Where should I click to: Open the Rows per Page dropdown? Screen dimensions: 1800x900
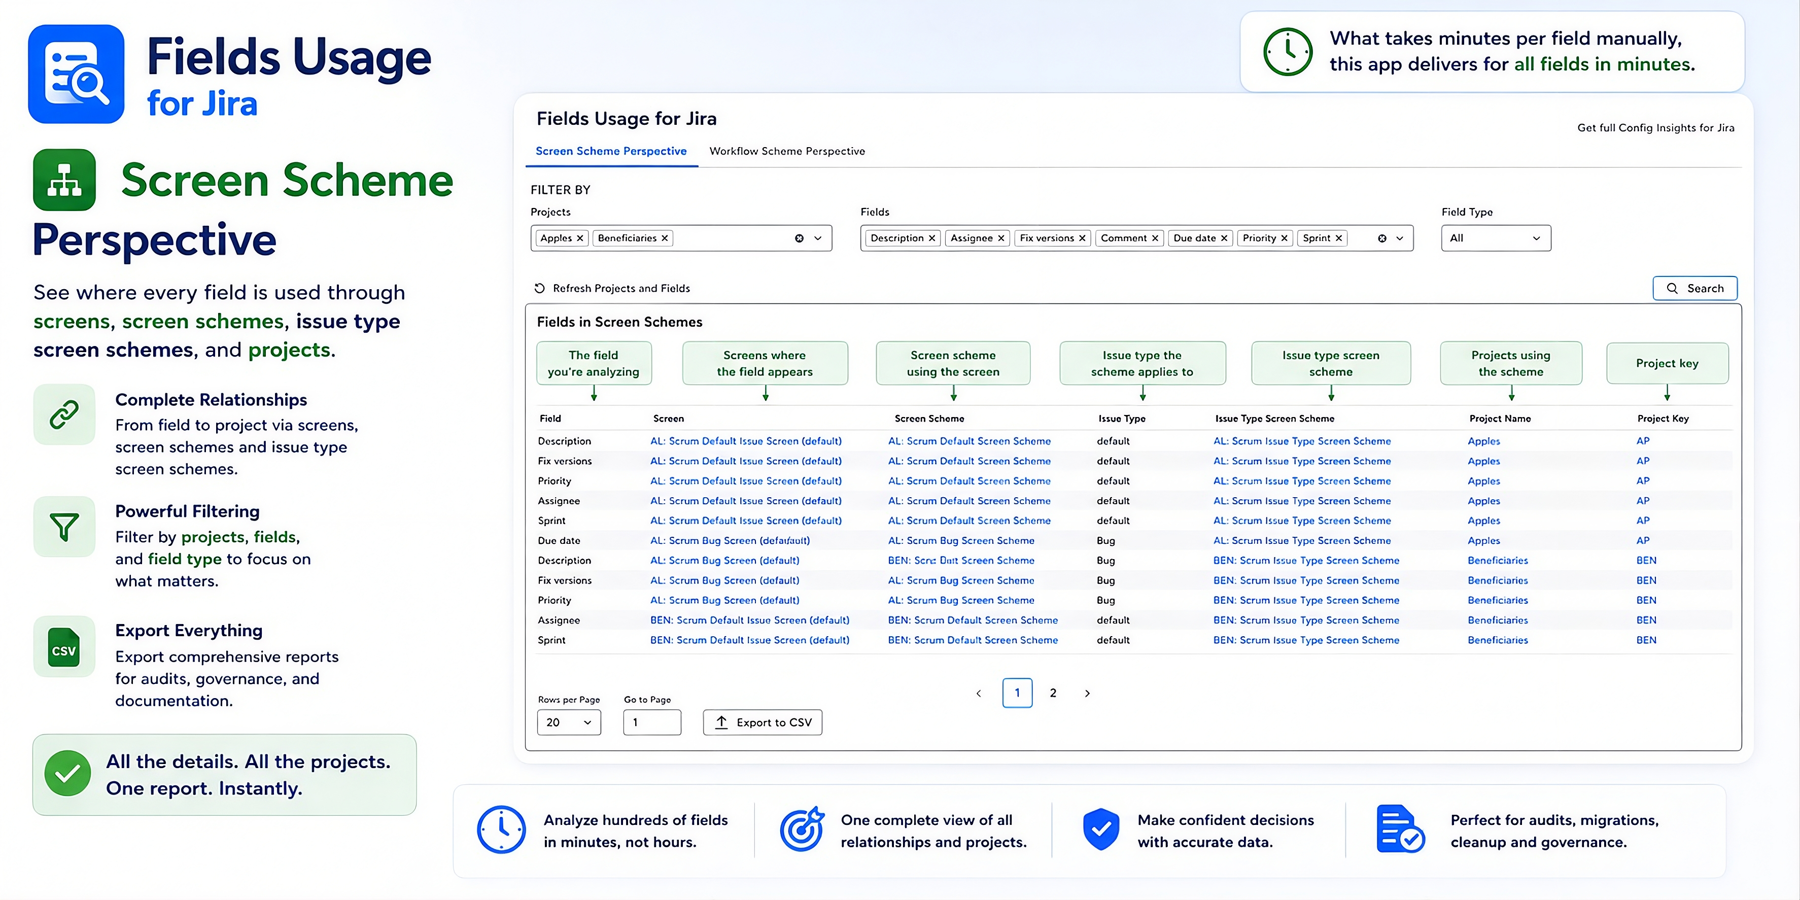569,722
